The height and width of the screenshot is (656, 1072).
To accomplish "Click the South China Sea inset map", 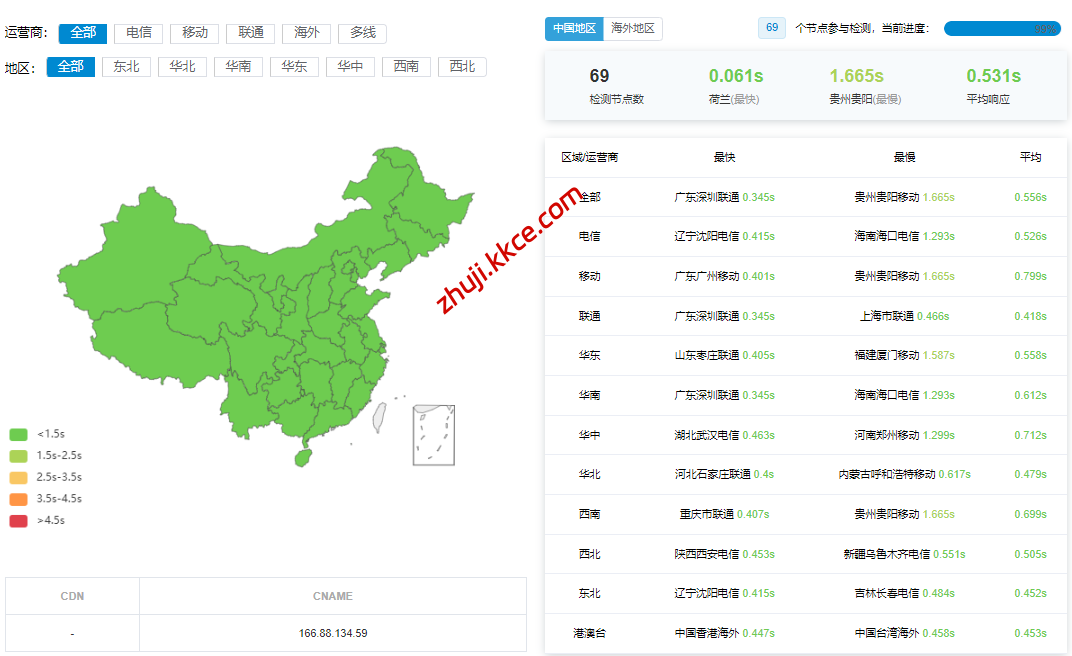I will coord(433,435).
